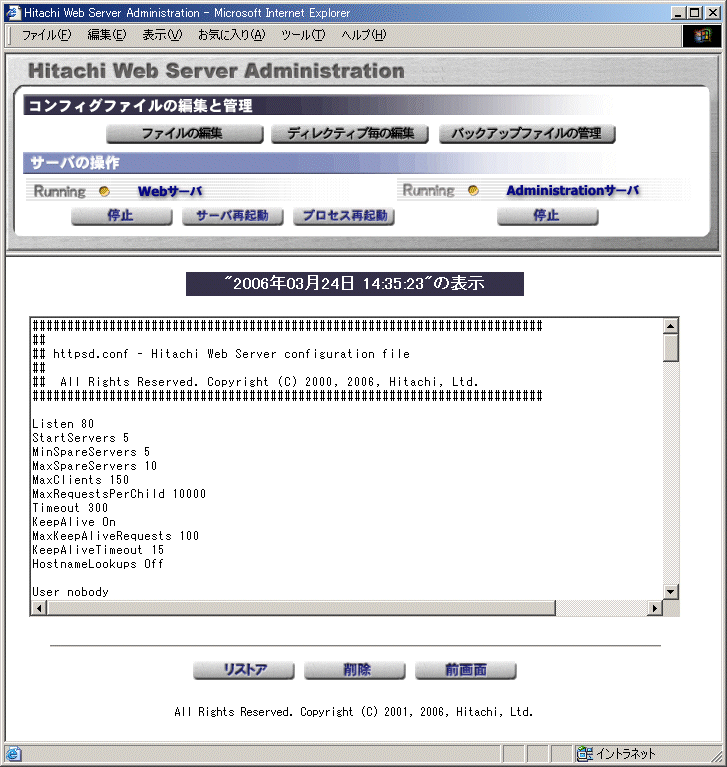Click the 削除 button
Screen dimensions: 727x767
click(x=355, y=670)
